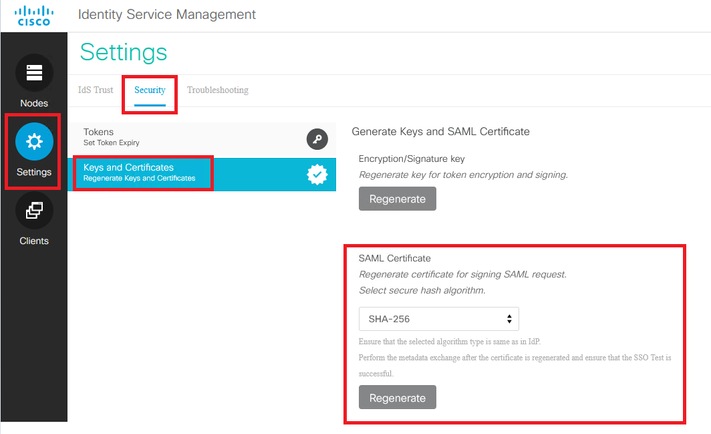Click the Regenerate key for token encryption text
Screen dimensions: 711x434
463,175
